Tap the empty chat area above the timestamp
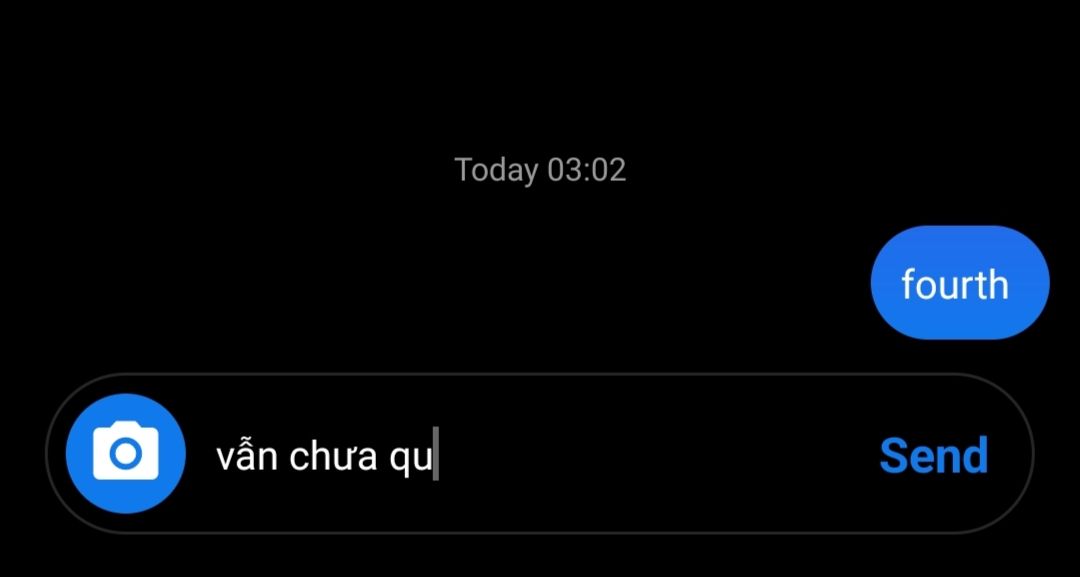 [x=540, y=76]
